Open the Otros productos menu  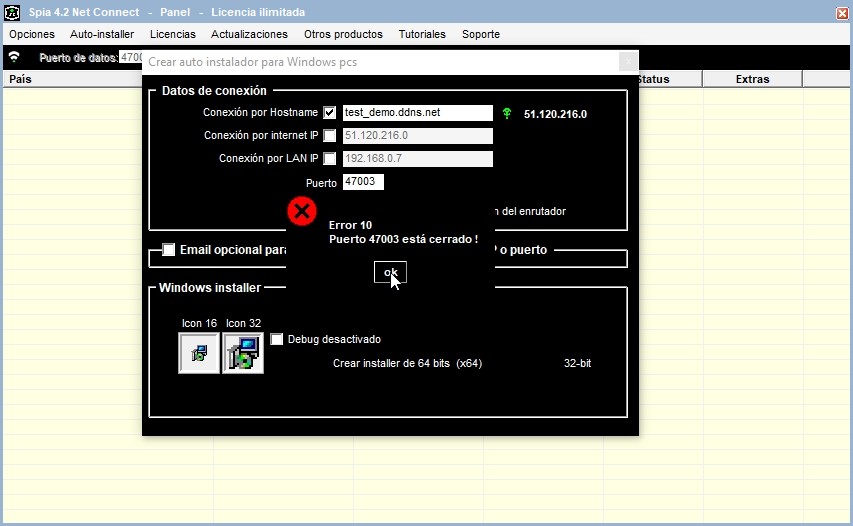343,34
